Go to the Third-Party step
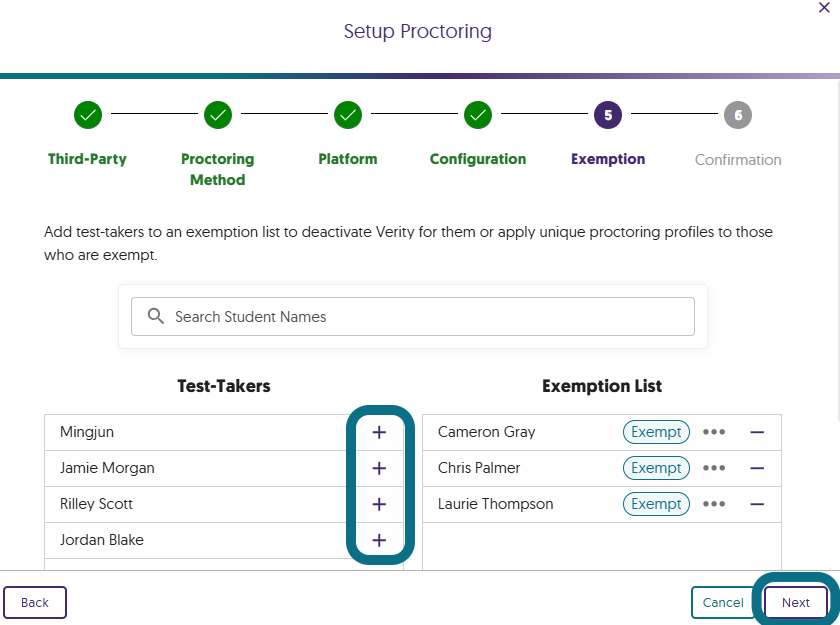This screenshot has width=840, height=625. (88, 115)
